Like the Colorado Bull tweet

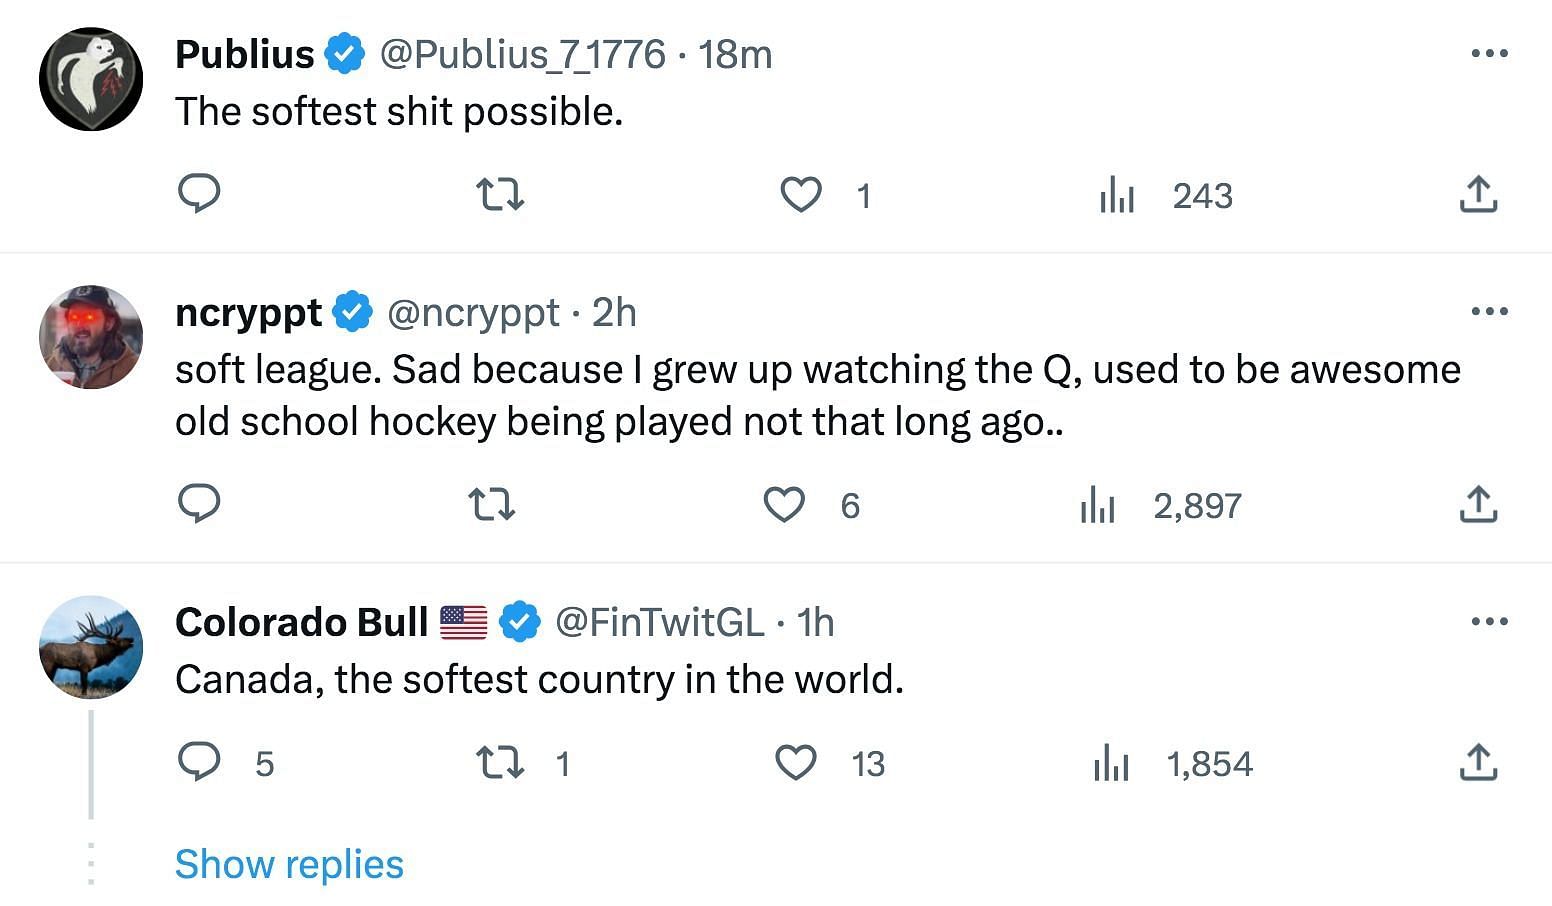796,763
